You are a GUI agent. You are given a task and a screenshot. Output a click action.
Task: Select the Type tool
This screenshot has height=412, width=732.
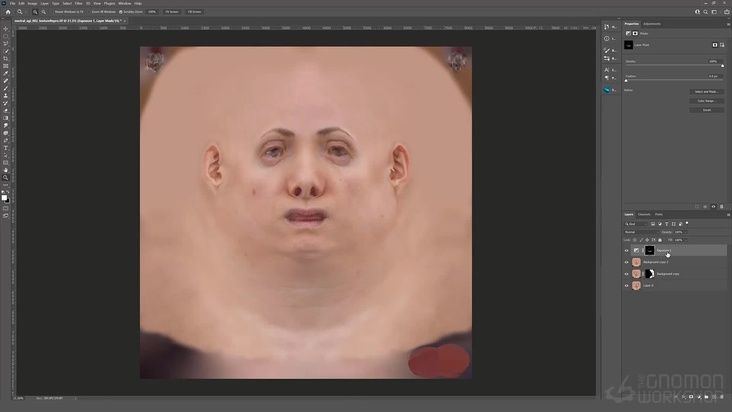(6, 148)
